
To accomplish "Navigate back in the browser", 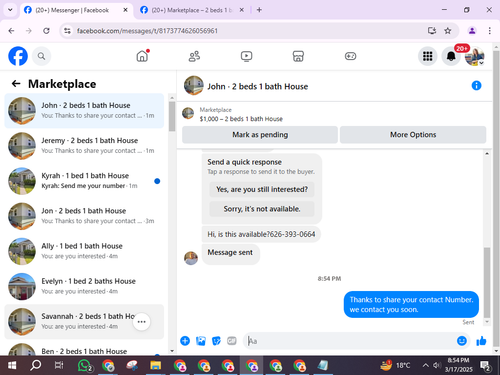I will [11, 31].
